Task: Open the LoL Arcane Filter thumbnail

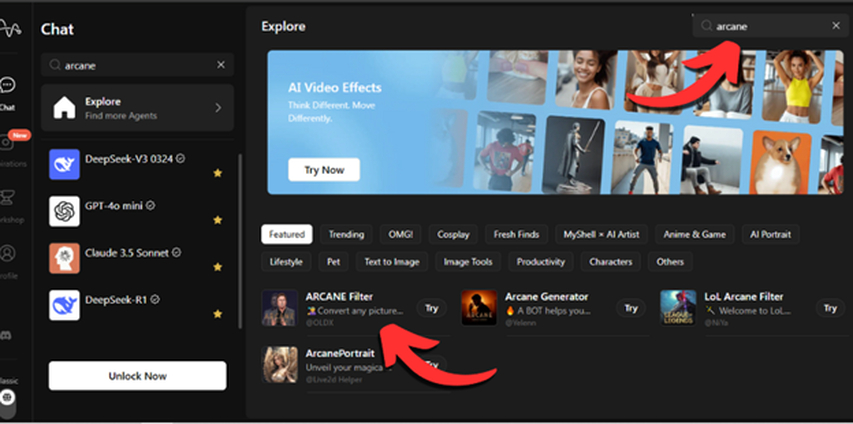Action: pyautogui.click(x=678, y=308)
